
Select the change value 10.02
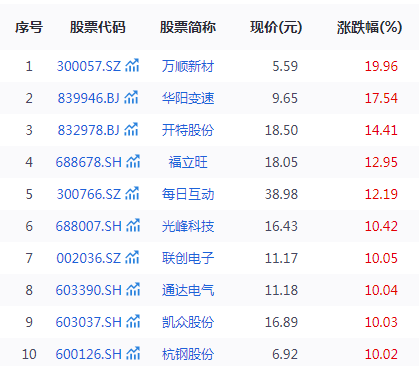click(x=381, y=354)
